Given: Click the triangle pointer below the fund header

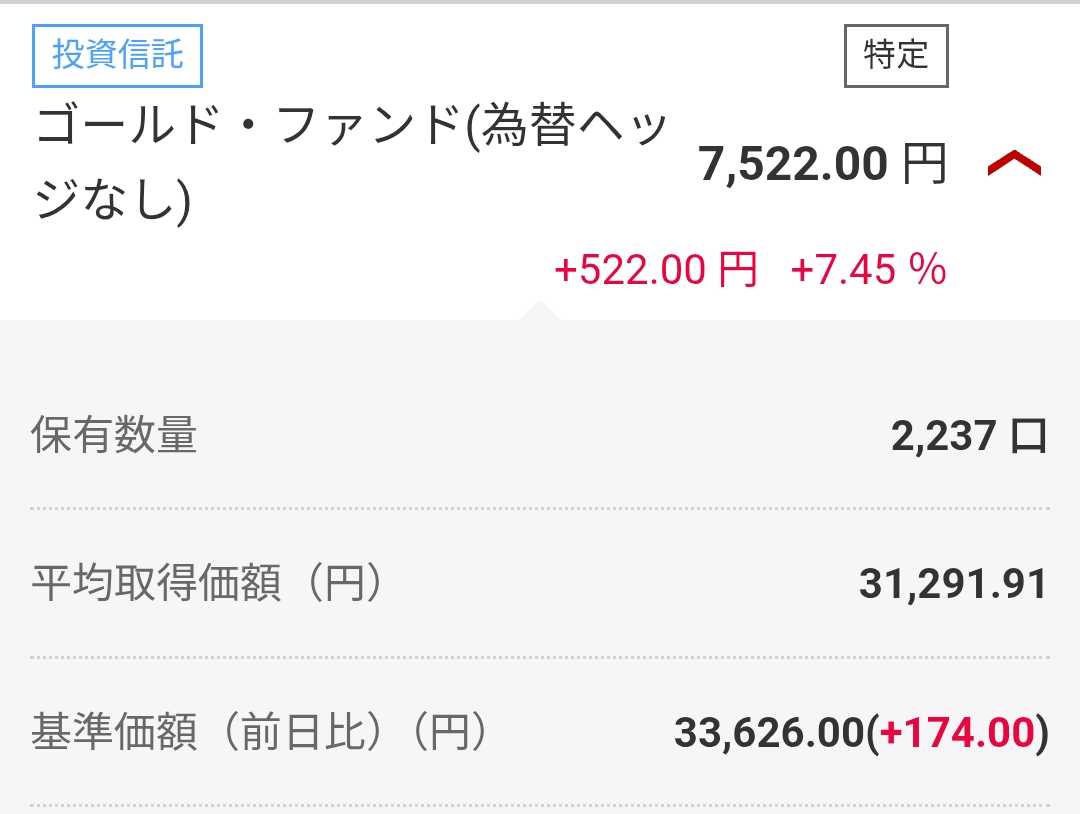Looking at the screenshot, I should tap(541, 310).
